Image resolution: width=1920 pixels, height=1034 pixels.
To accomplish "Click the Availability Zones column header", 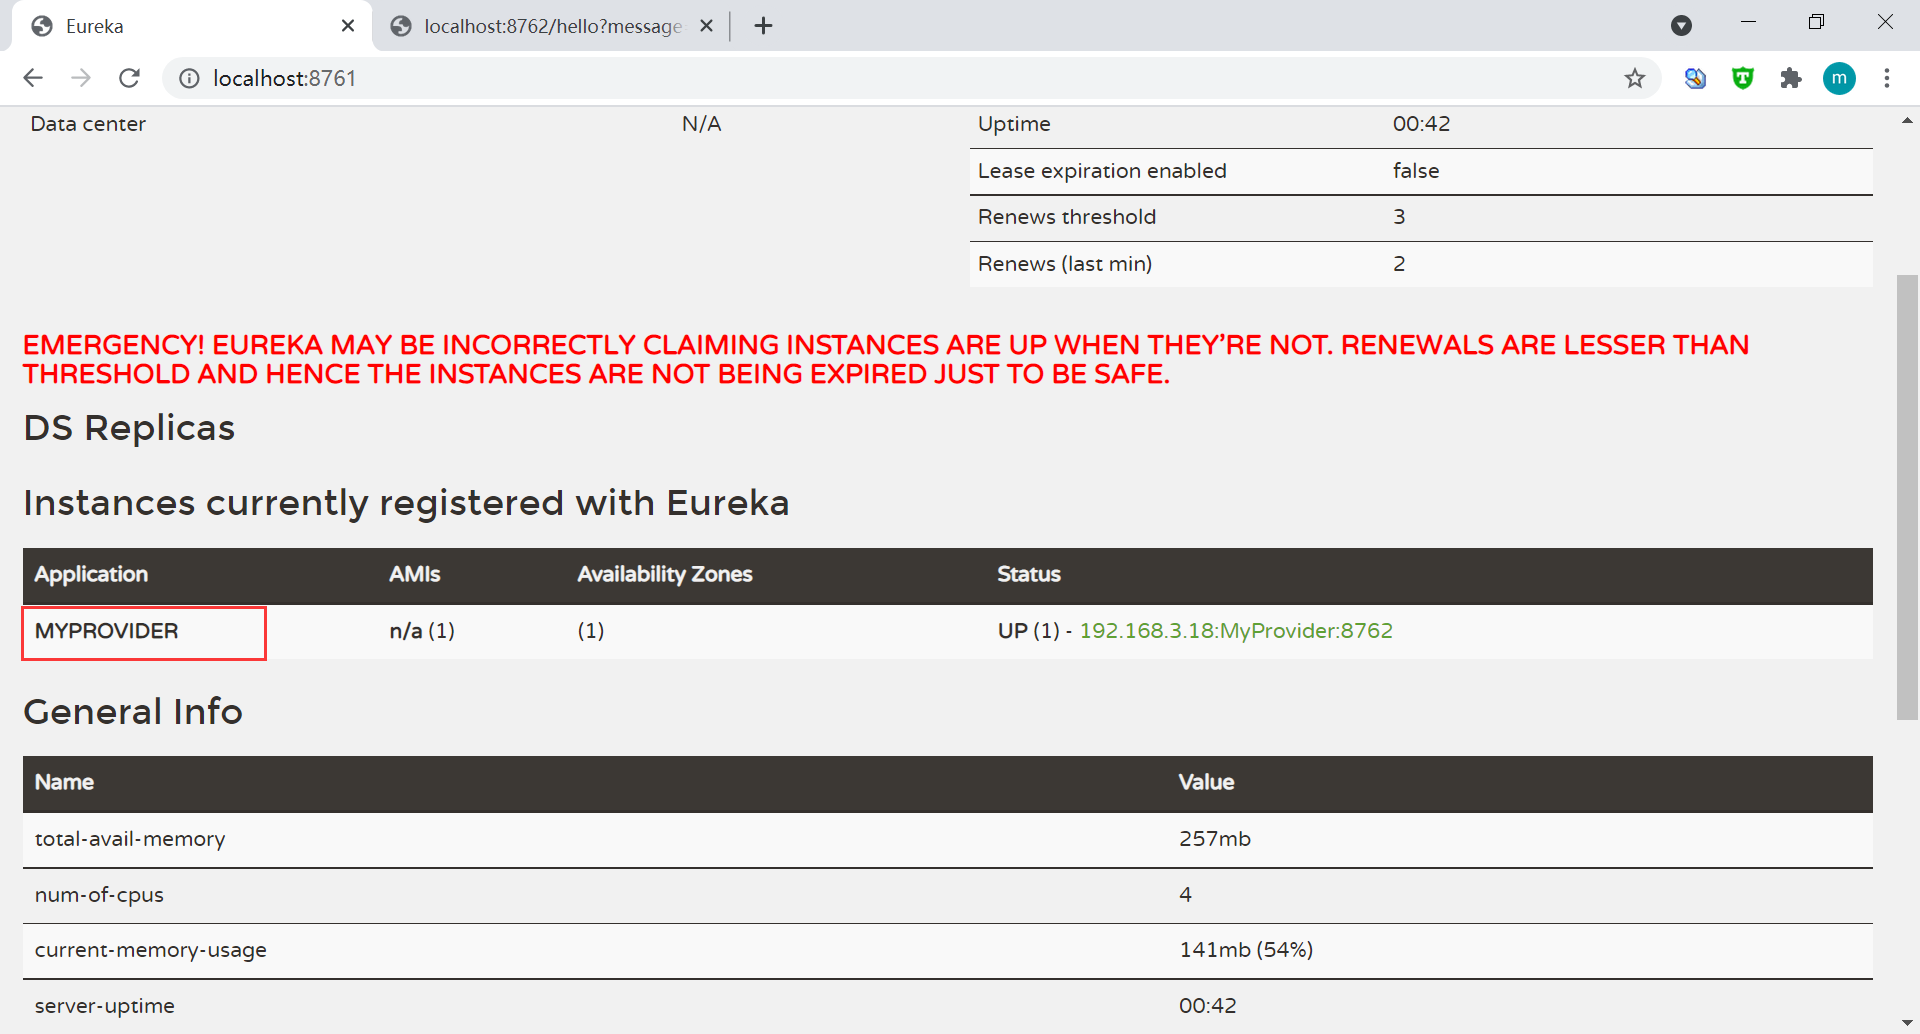I will pyautogui.click(x=665, y=574).
